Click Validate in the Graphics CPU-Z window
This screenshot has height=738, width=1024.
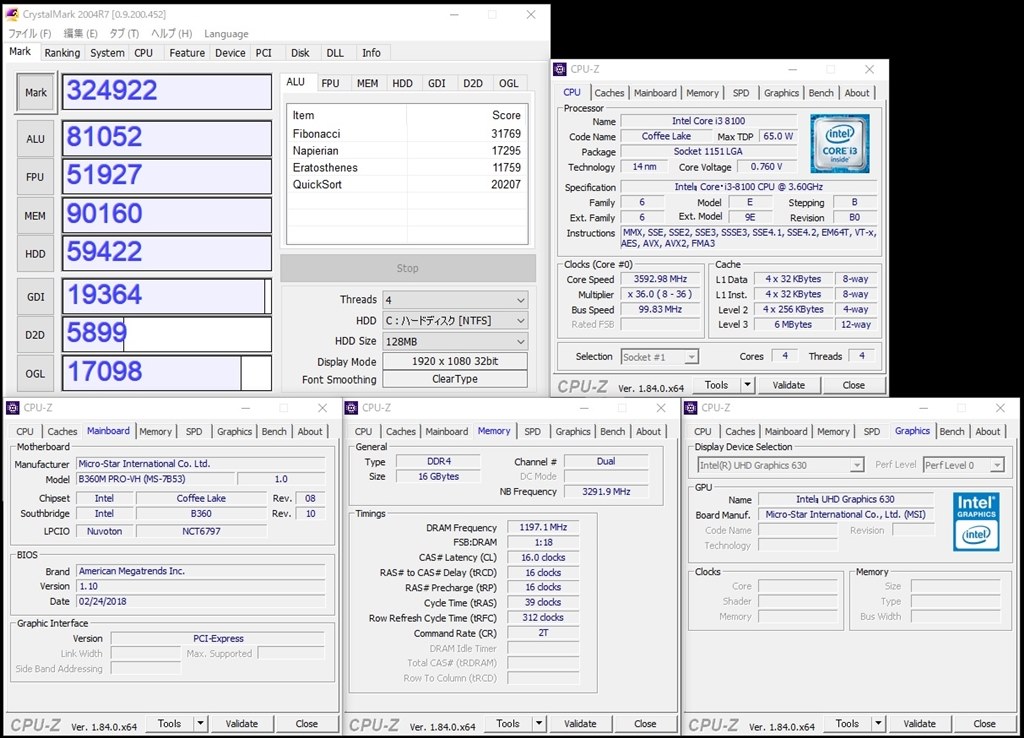point(920,724)
